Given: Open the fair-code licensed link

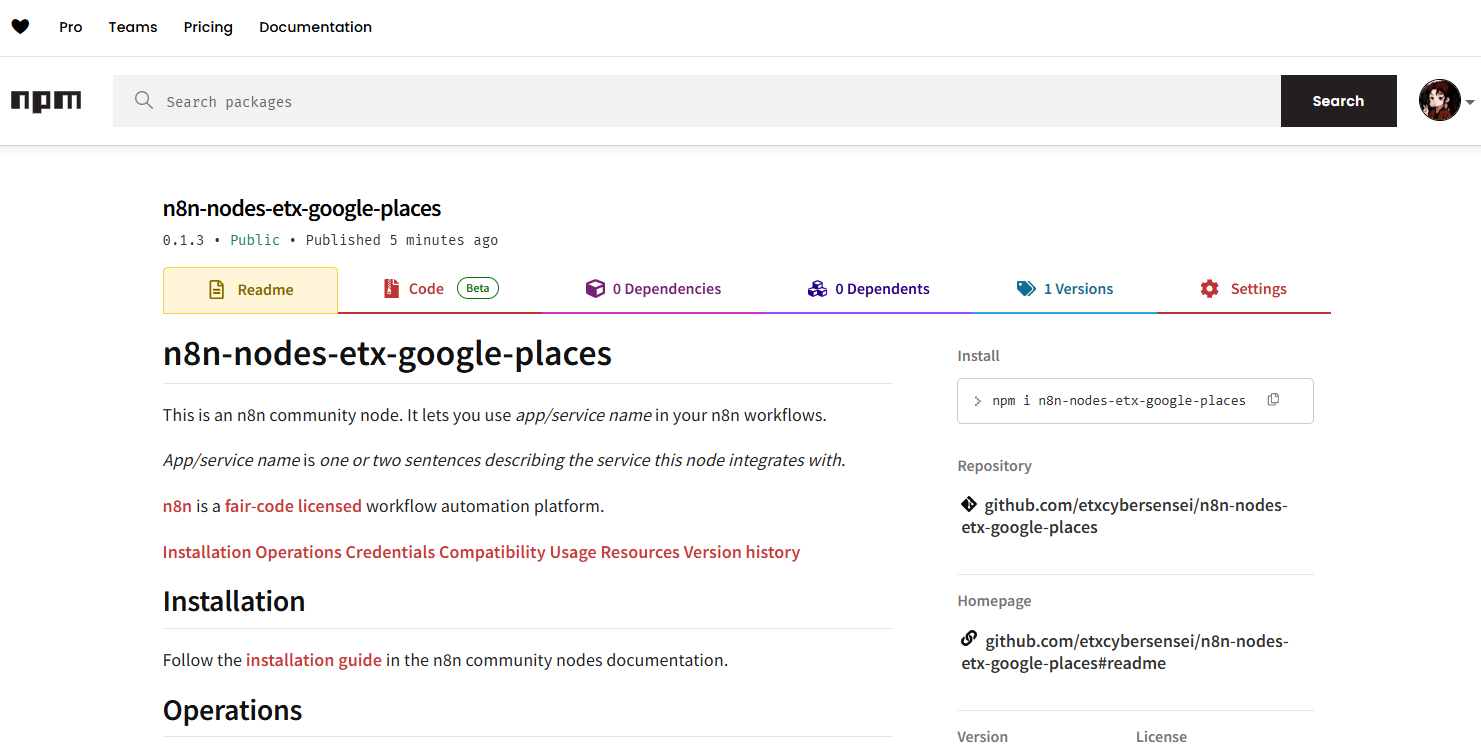Looking at the screenshot, I should (x=293, y=506).
